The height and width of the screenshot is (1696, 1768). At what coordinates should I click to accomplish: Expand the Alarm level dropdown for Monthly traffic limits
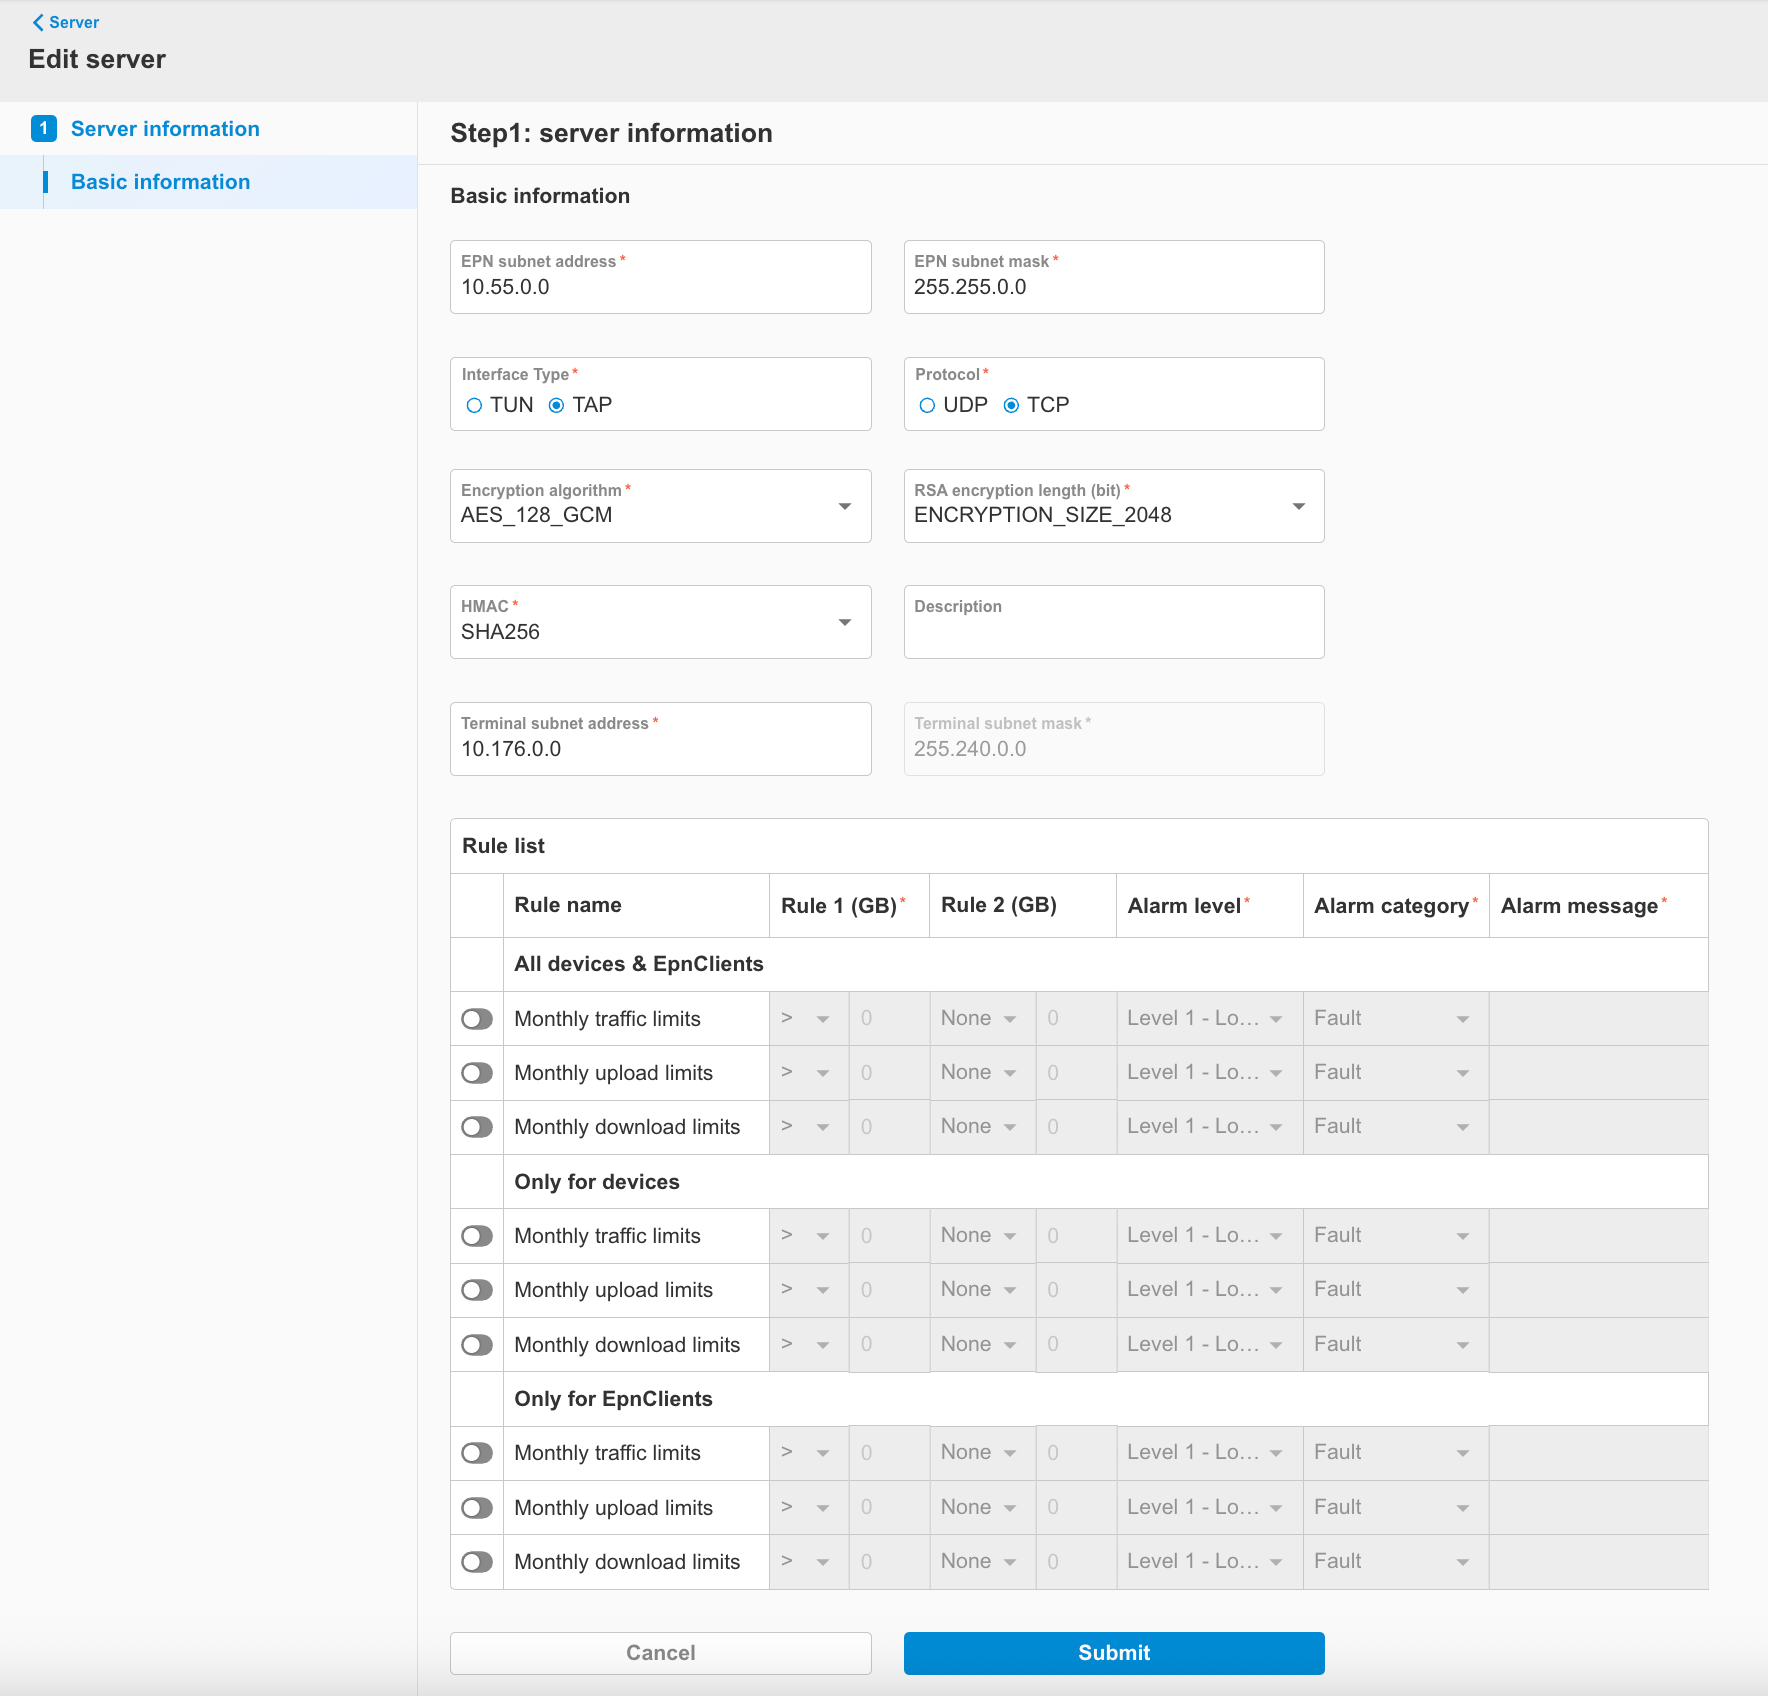point(1275,1018)
